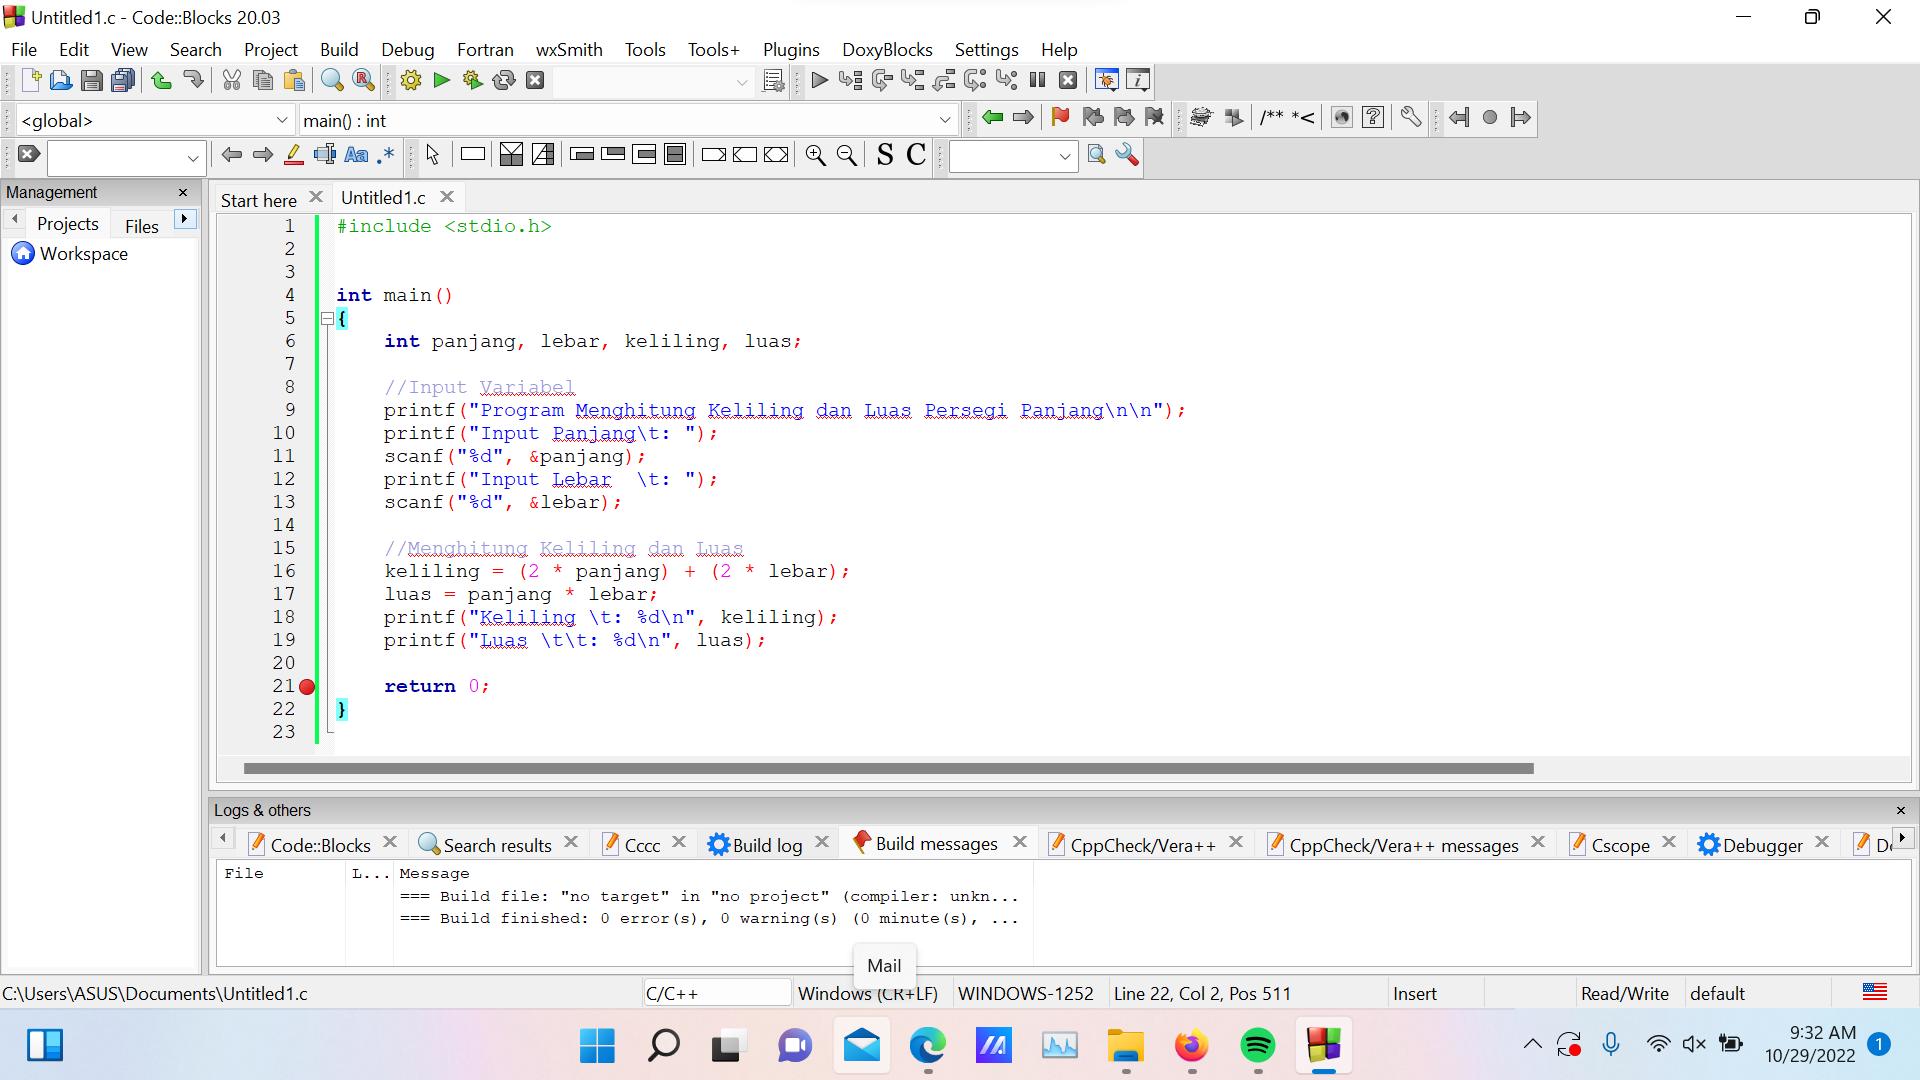Toggle Use regex option

[x=386, y=155]
